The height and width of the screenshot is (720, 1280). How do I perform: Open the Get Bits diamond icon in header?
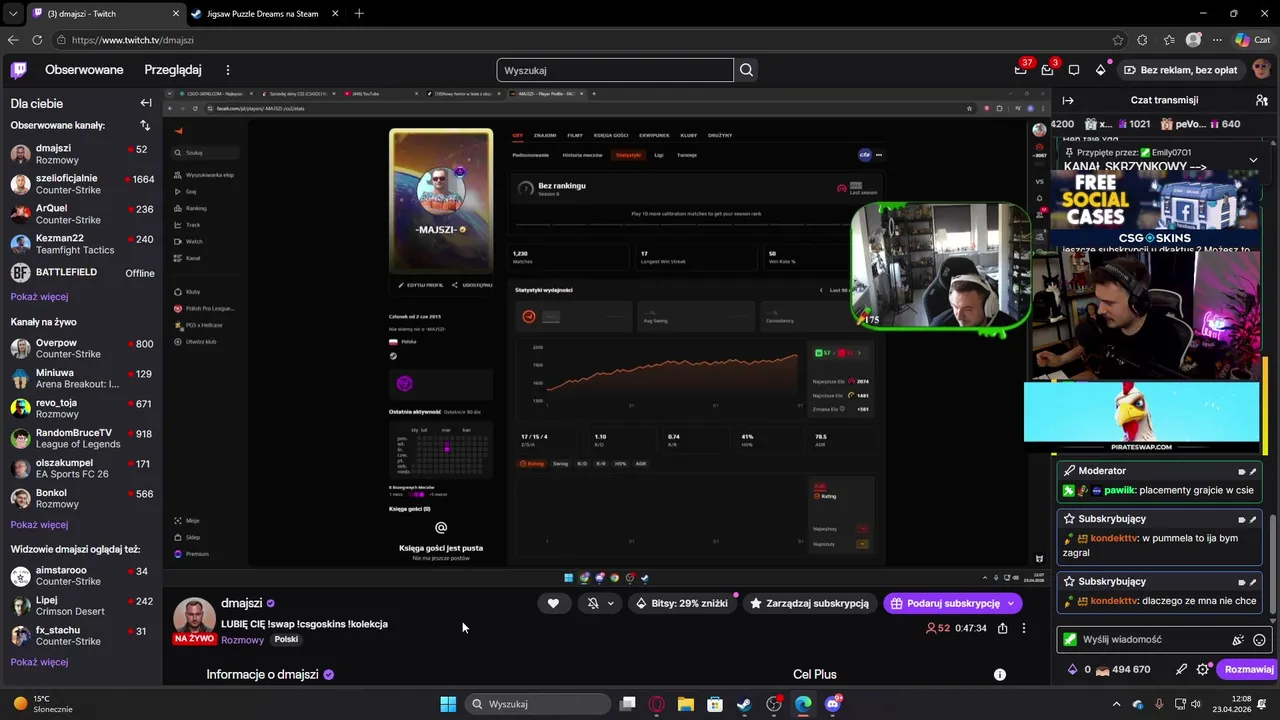tap(1101, 70)
